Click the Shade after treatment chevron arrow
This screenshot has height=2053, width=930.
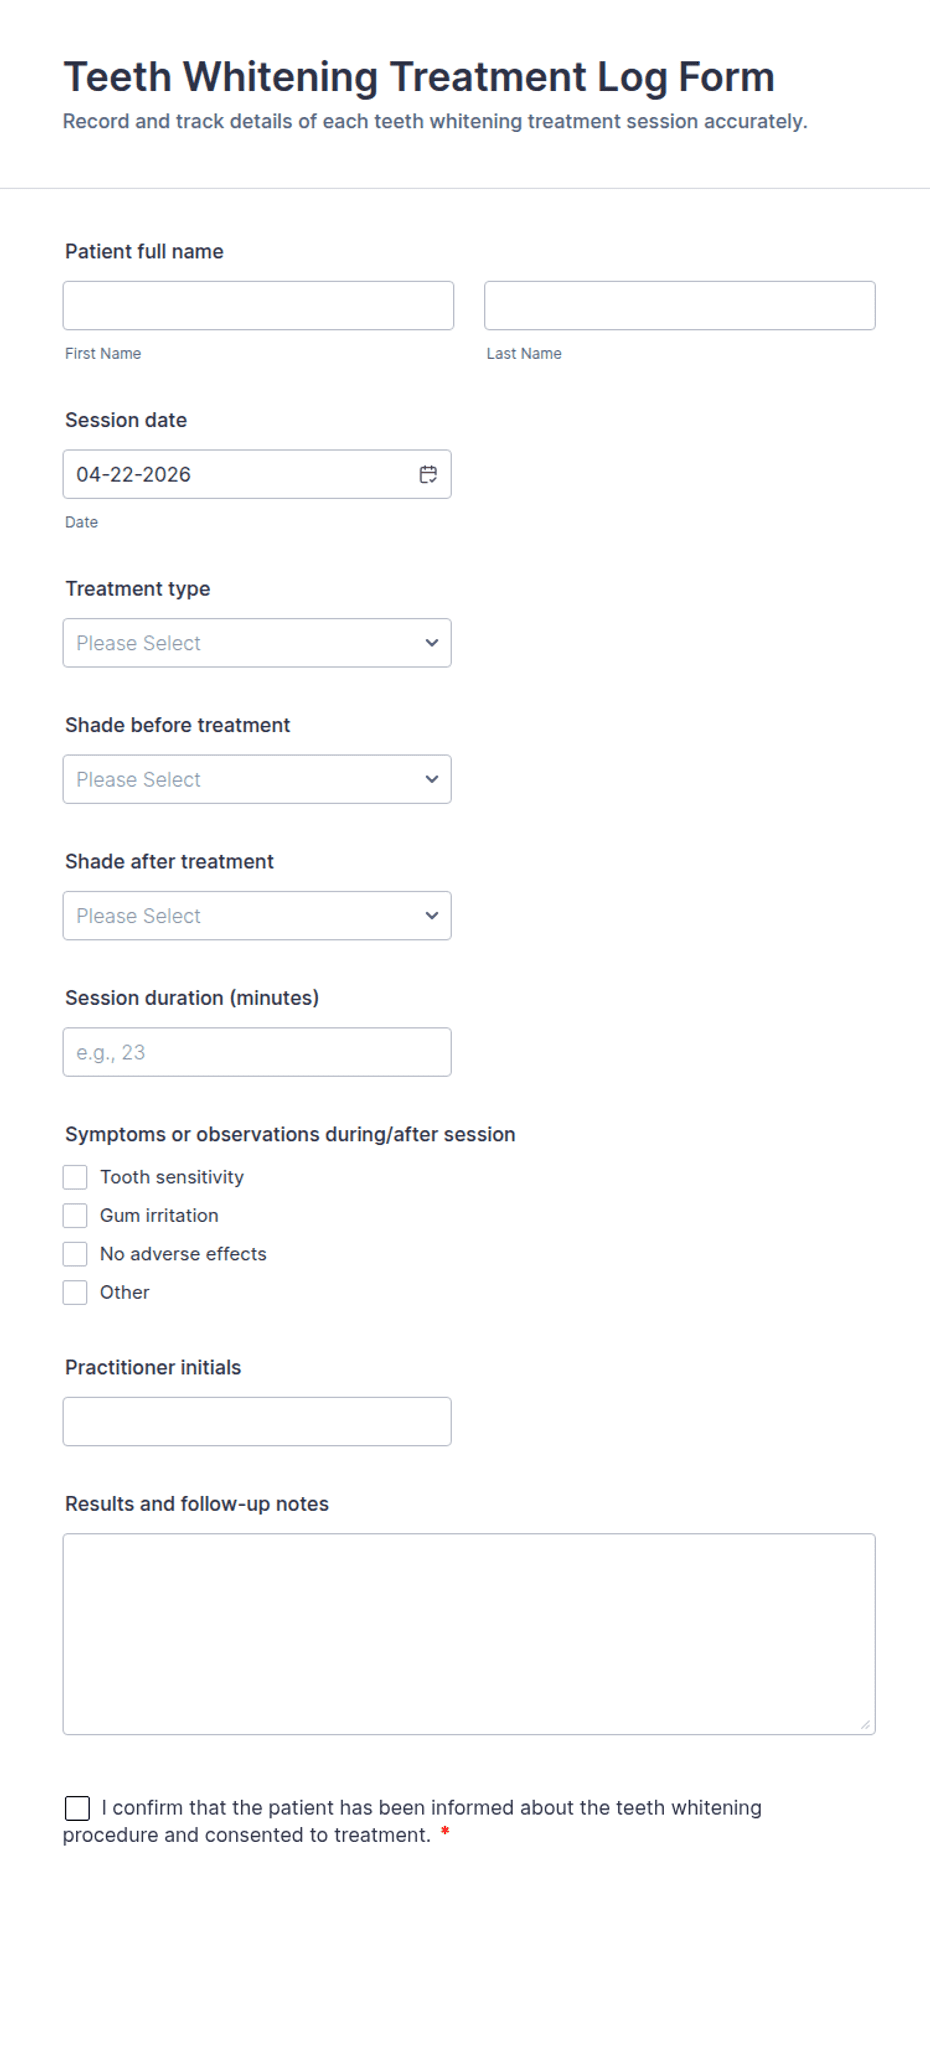[x=432, y=916]
